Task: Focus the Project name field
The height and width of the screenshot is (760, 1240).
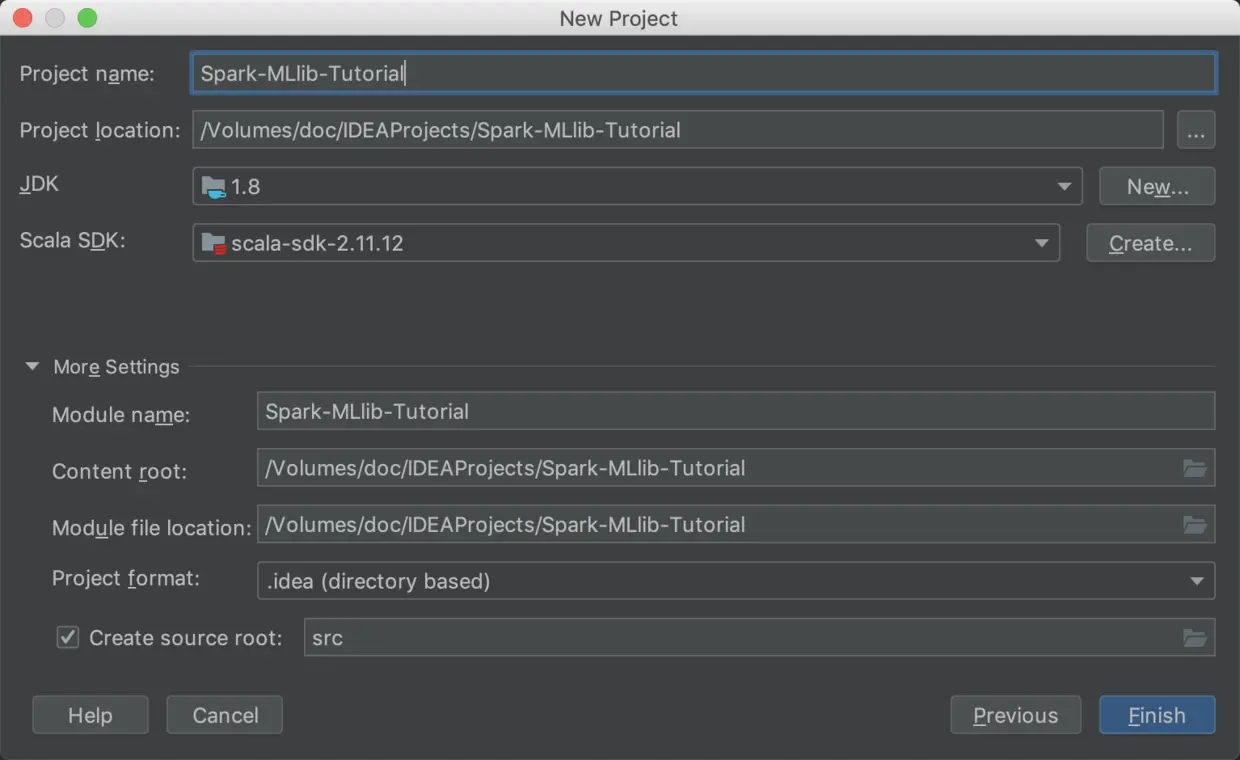Action: [704, 73]
